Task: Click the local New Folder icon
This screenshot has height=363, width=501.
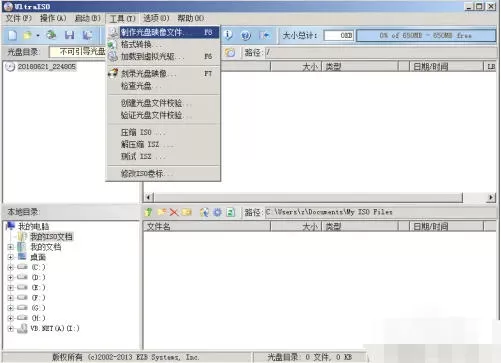Action: (162, 212)
